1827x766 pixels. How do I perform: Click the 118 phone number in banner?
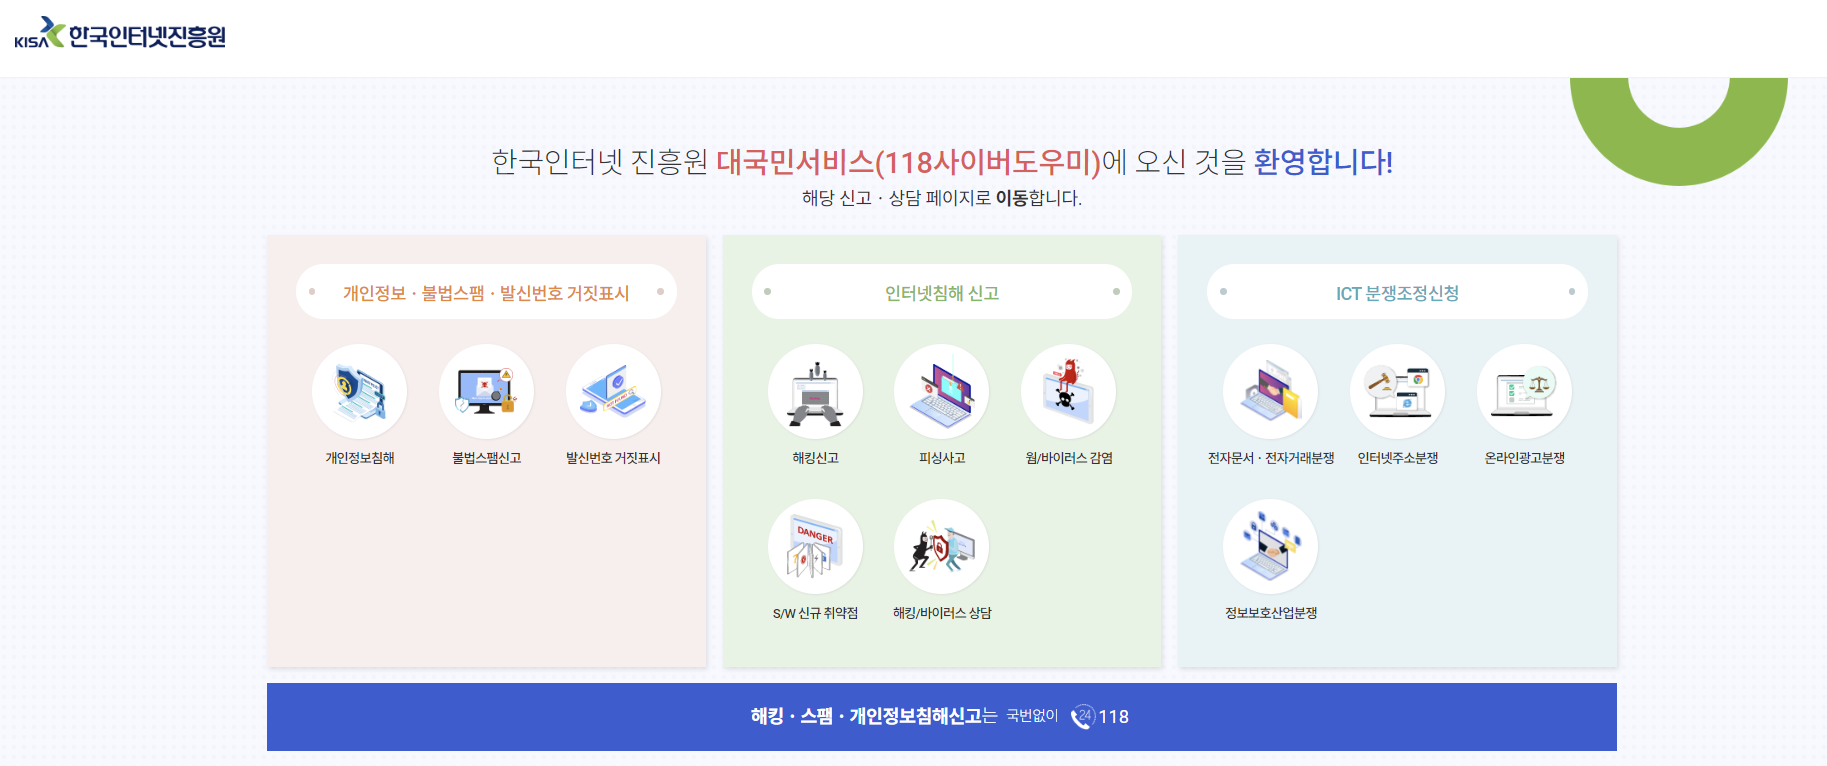pyautogui.click(x=1114, y=717)
